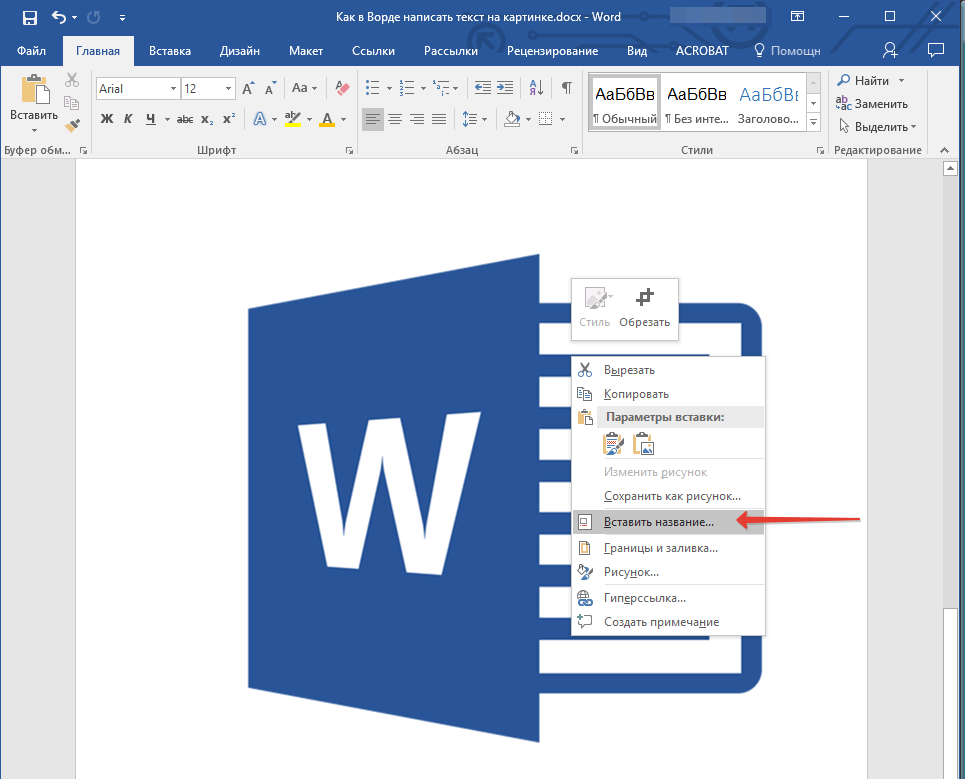Expand the Styles gallery with More arrow
Image resolution: width=965 pixels, height=779 pixels.
pos(813,122)
